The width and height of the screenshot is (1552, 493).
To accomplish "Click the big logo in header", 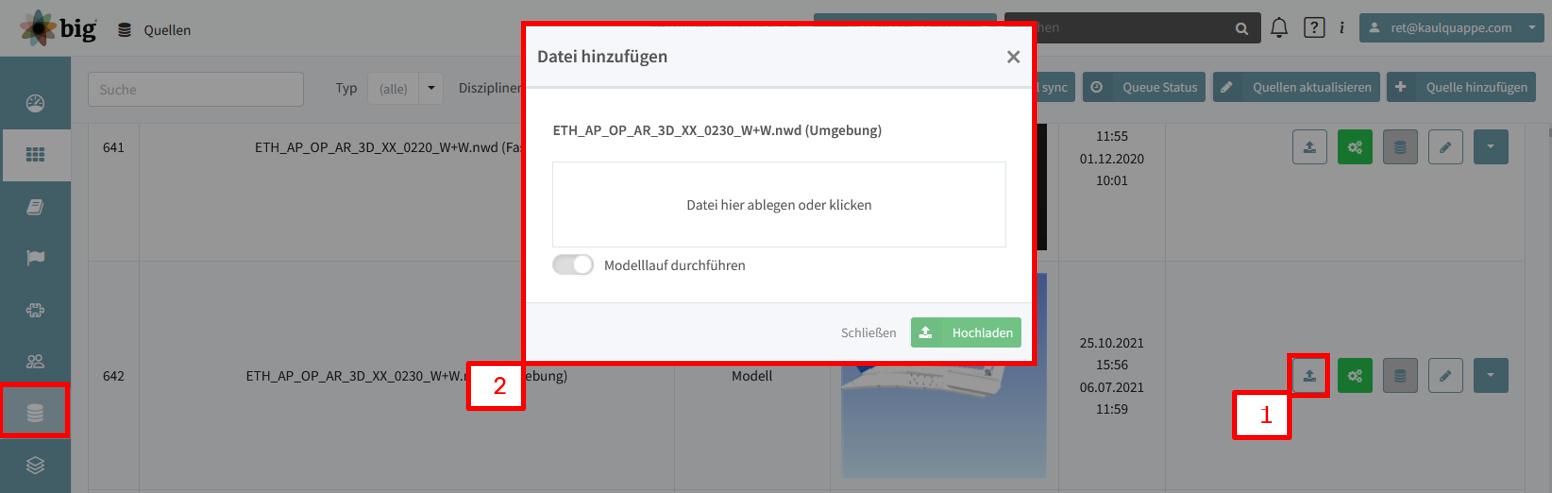I will click(x=58, y=28).
